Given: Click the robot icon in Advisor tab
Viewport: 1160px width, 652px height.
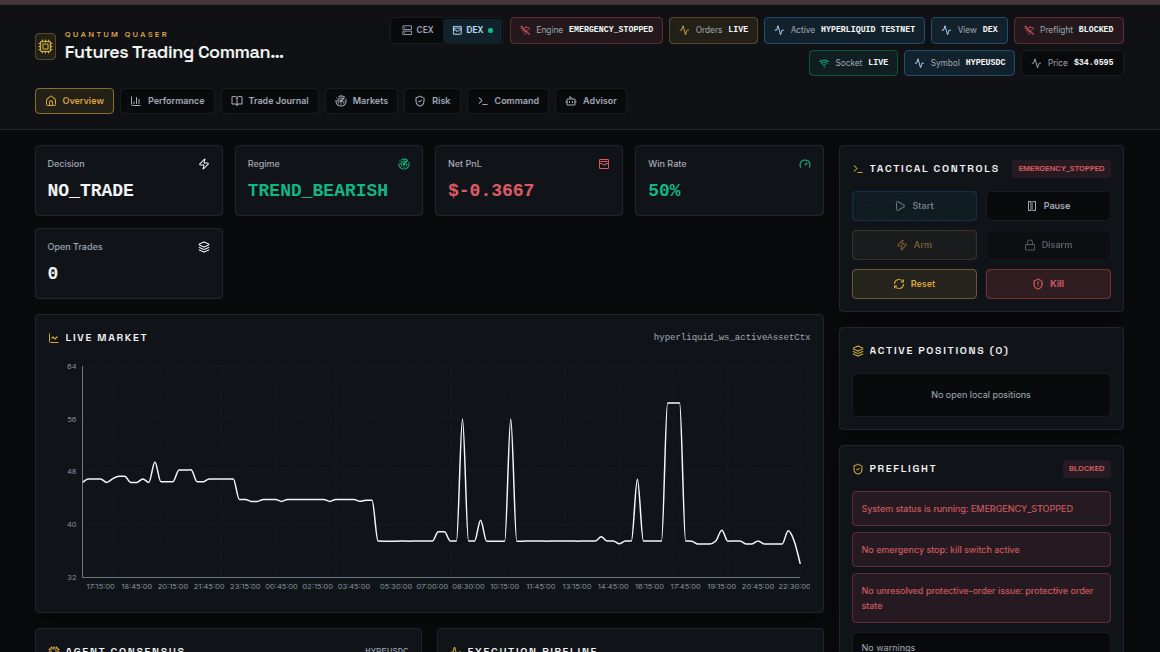Looking at the screenshot, I should [571, 101].
